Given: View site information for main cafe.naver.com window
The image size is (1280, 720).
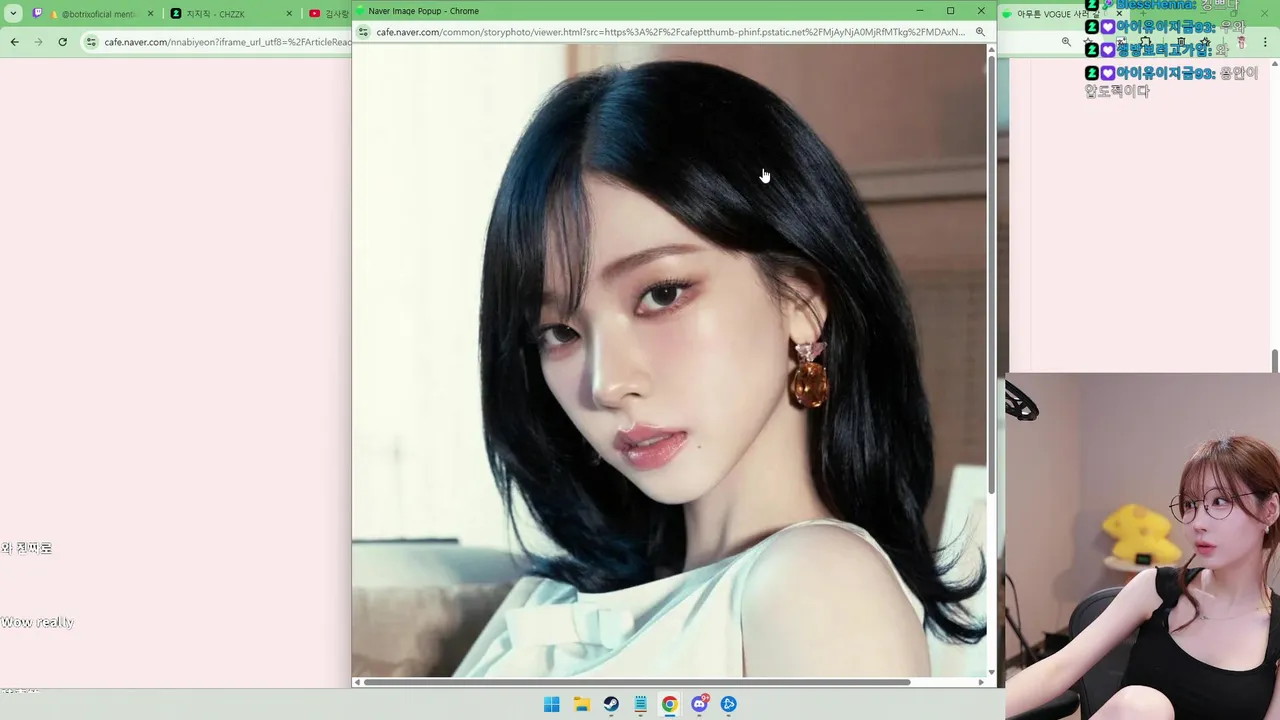Looking at the screenshot, I should pos(91,42).
